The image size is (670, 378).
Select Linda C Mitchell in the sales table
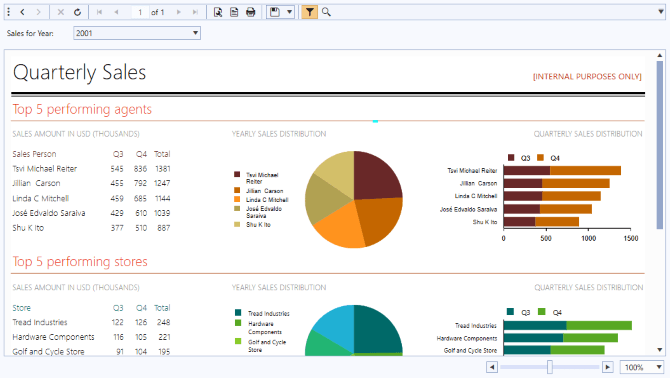click(x=41, y=198)
